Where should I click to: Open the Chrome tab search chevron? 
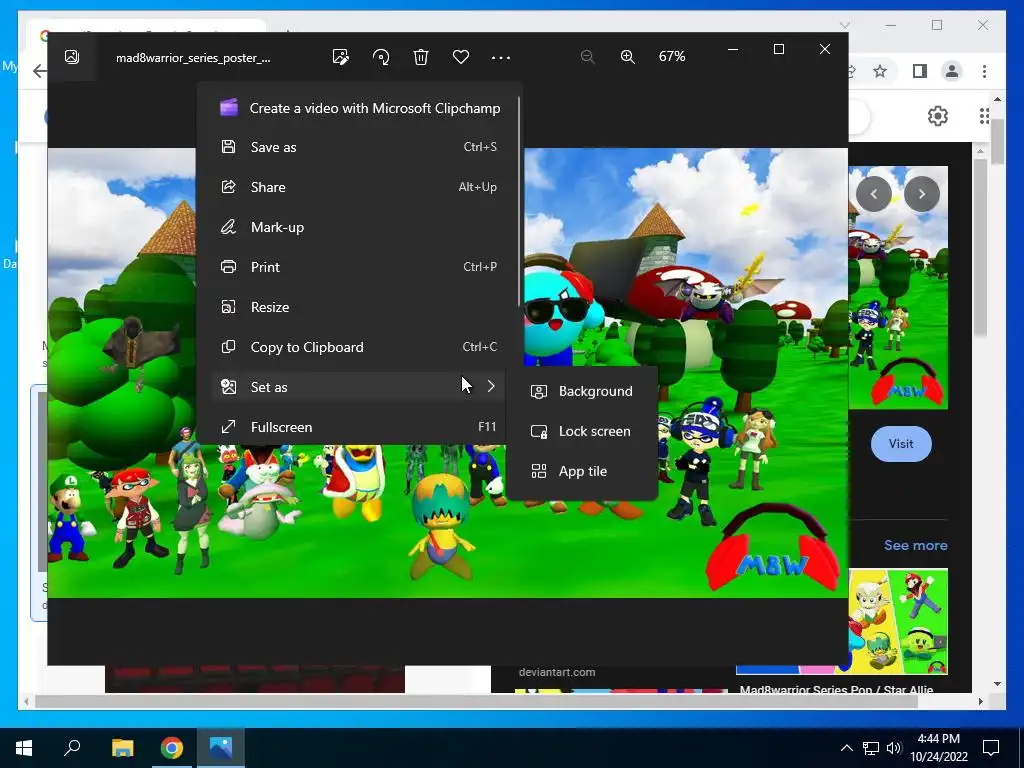tap(844, 25)
